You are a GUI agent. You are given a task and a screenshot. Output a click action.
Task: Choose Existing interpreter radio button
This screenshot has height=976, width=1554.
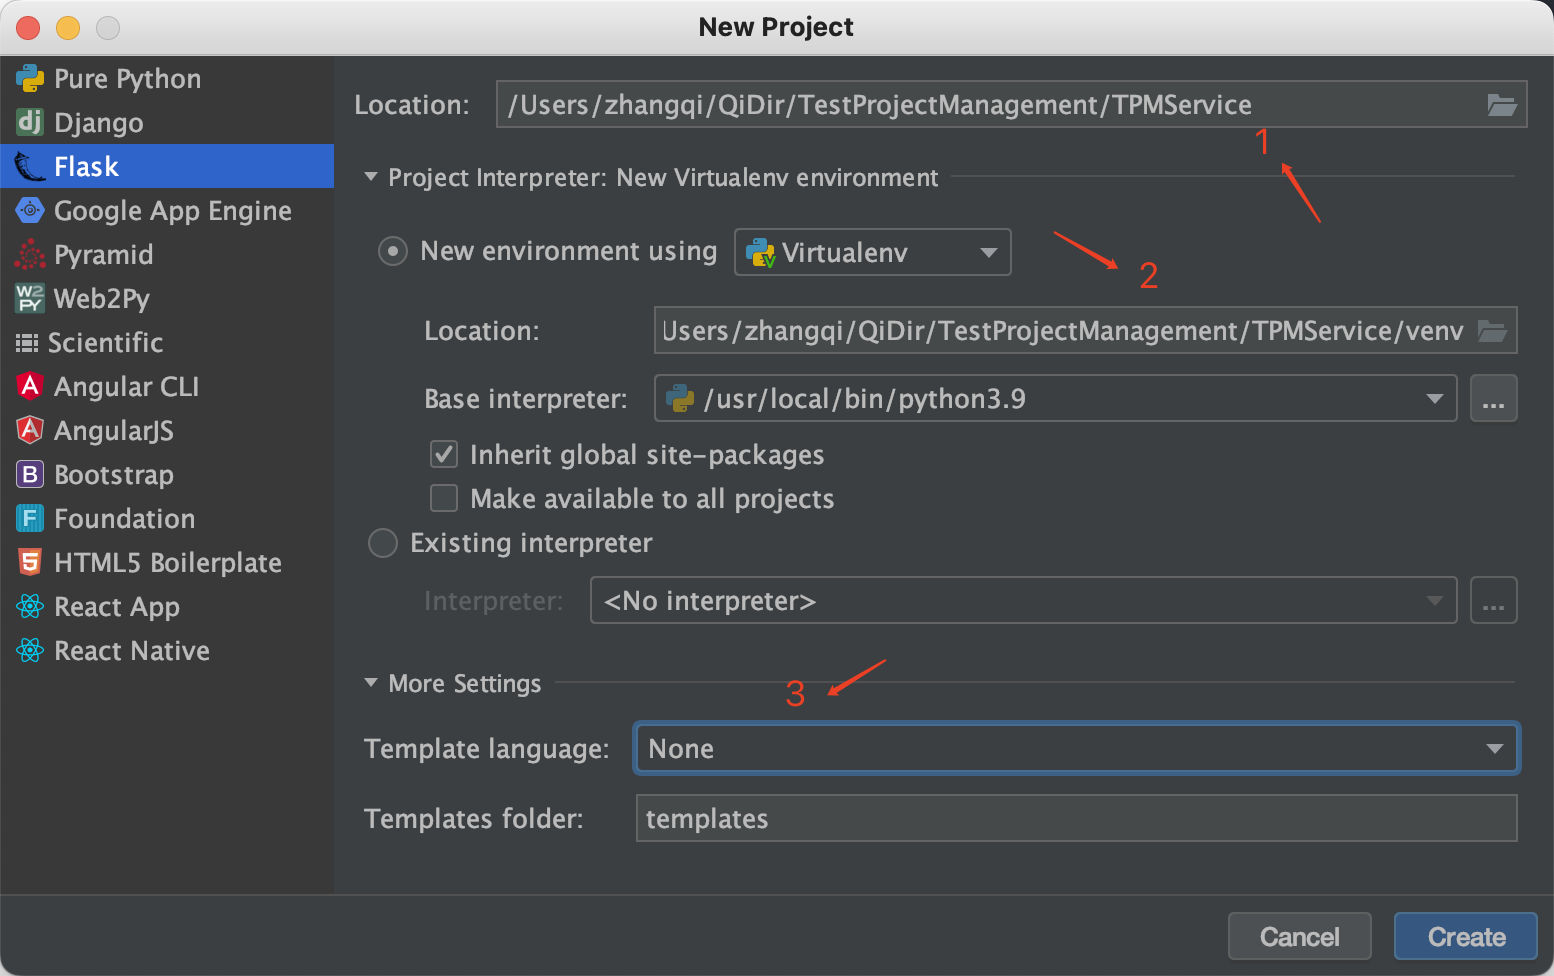[x=383, y=543]
